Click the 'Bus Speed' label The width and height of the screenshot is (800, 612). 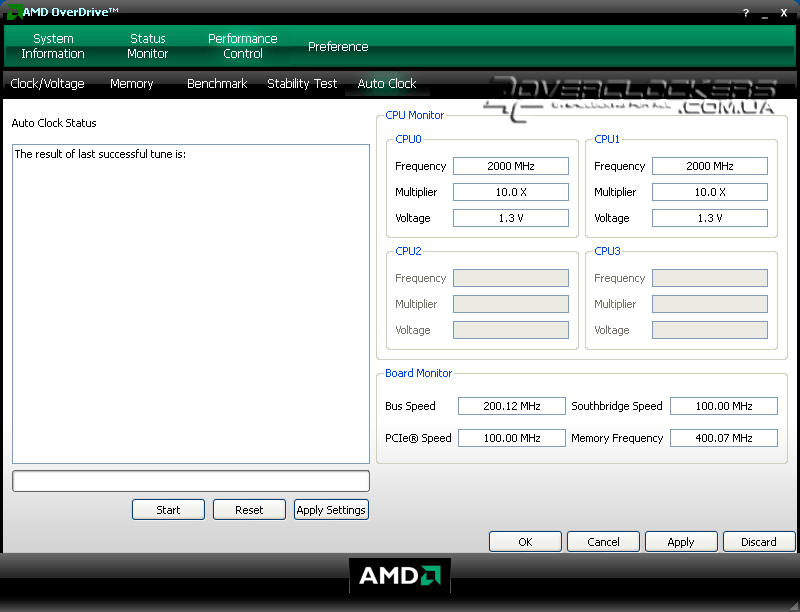pos(410,406)
